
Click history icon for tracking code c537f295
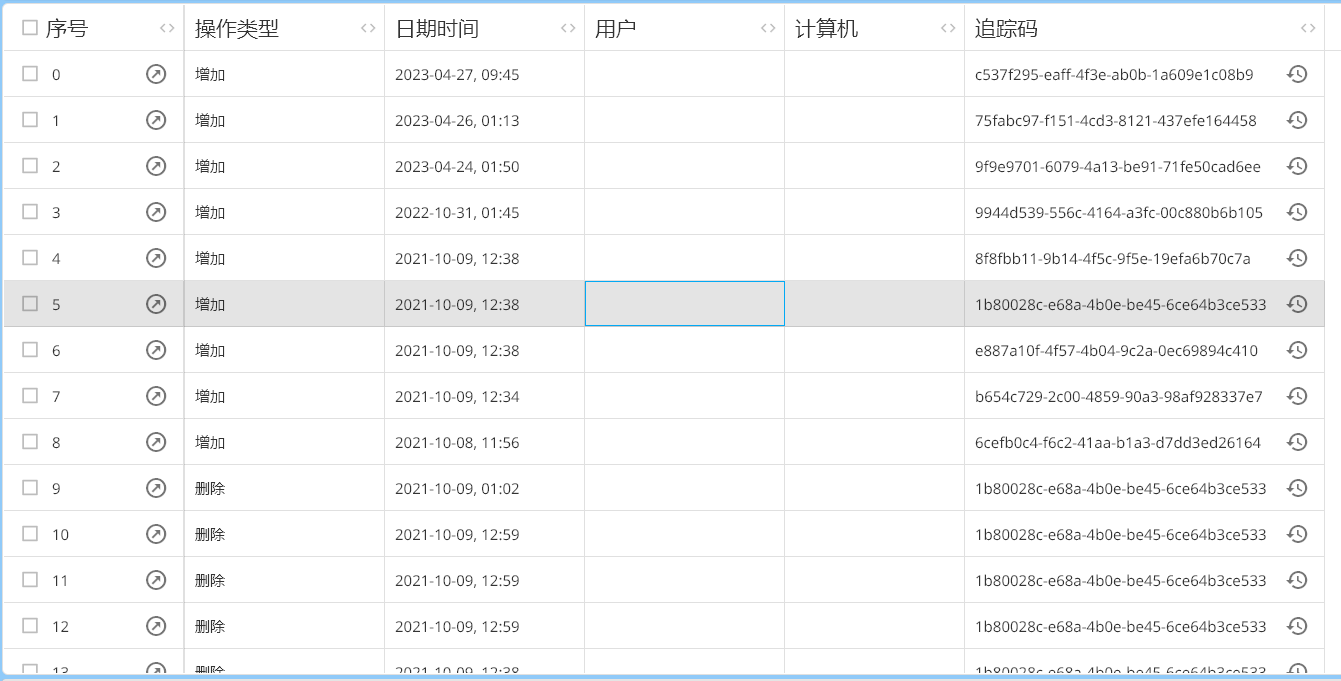tap(1297, 74)
